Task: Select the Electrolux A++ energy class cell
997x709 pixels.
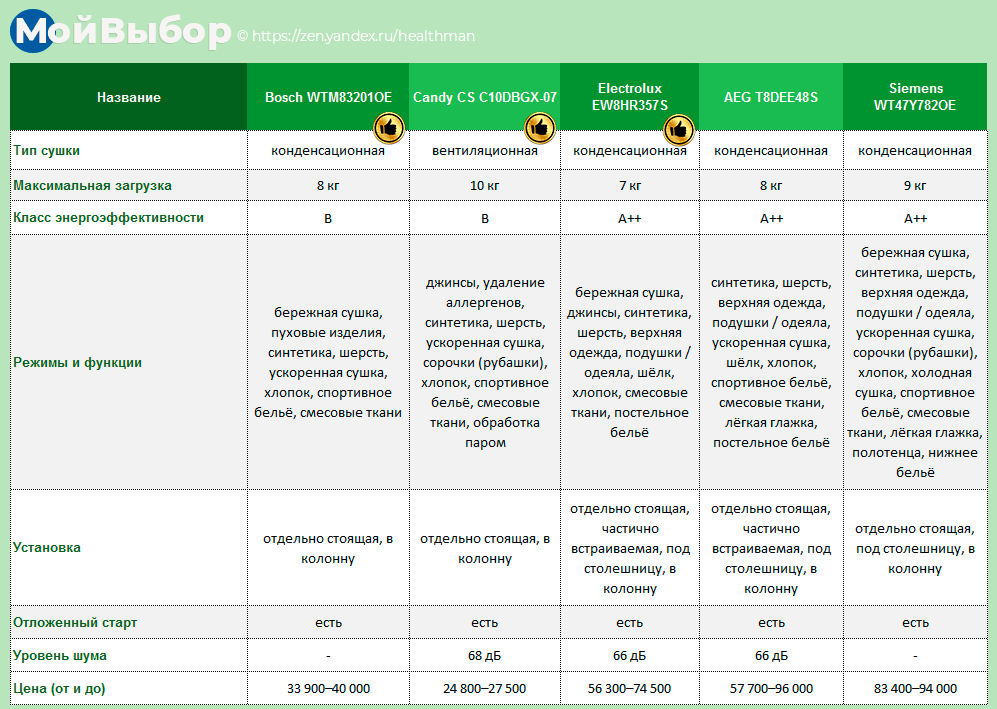Action: point(629,218)
